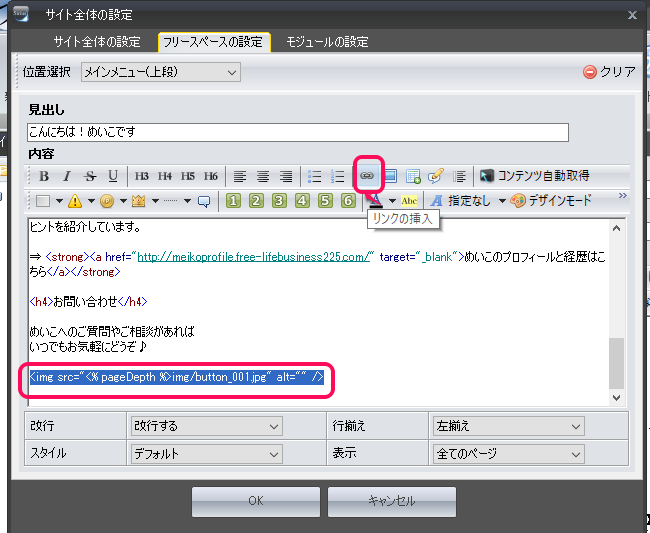Image resolution: width=650 pixels, height=533 pixels.
Task: Click the speech bubble icon
Action: 204,201
